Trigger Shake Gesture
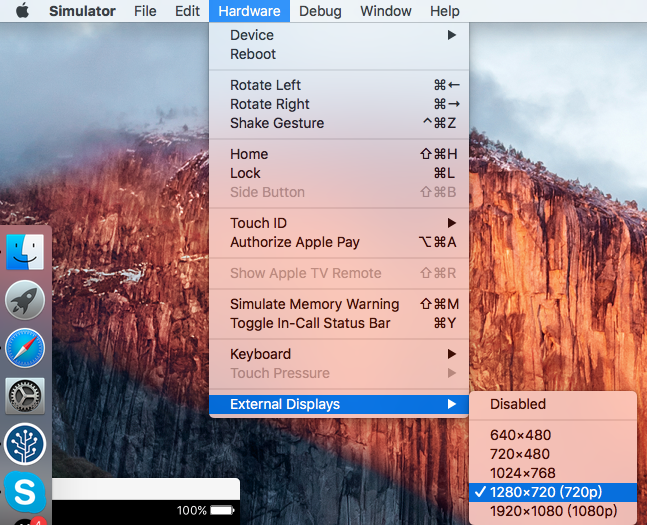 point(339,123)
